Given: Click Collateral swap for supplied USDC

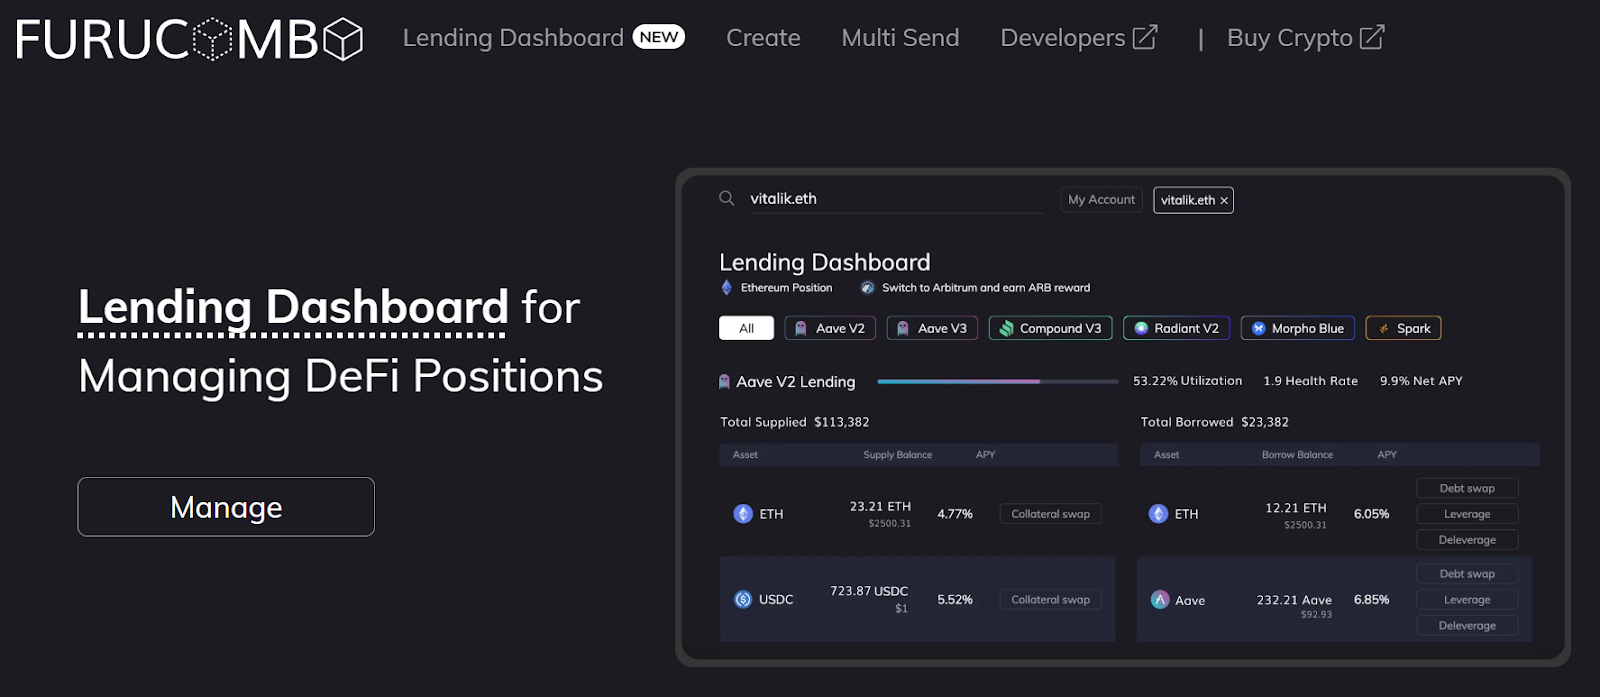Looking at the screenshot, I should (1050, 600).
